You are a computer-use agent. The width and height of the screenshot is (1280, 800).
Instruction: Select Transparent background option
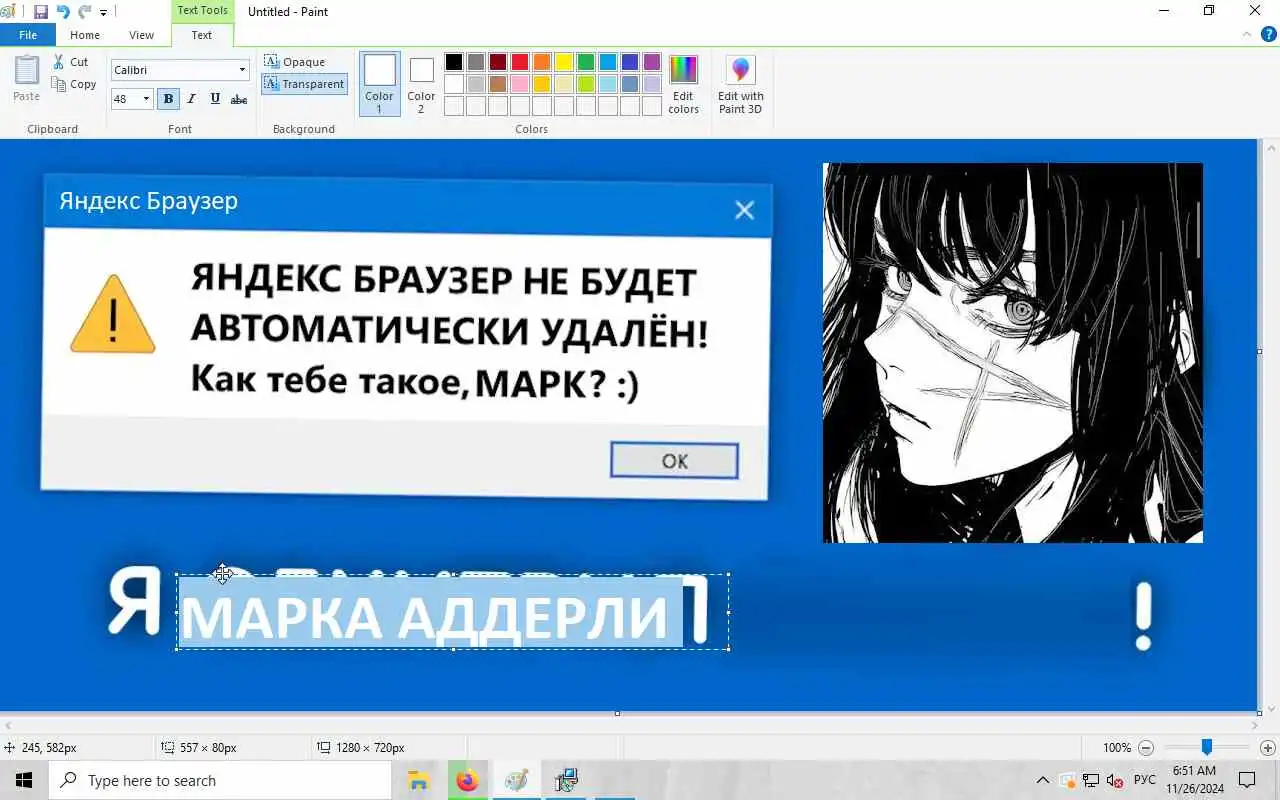coord(305,84)
